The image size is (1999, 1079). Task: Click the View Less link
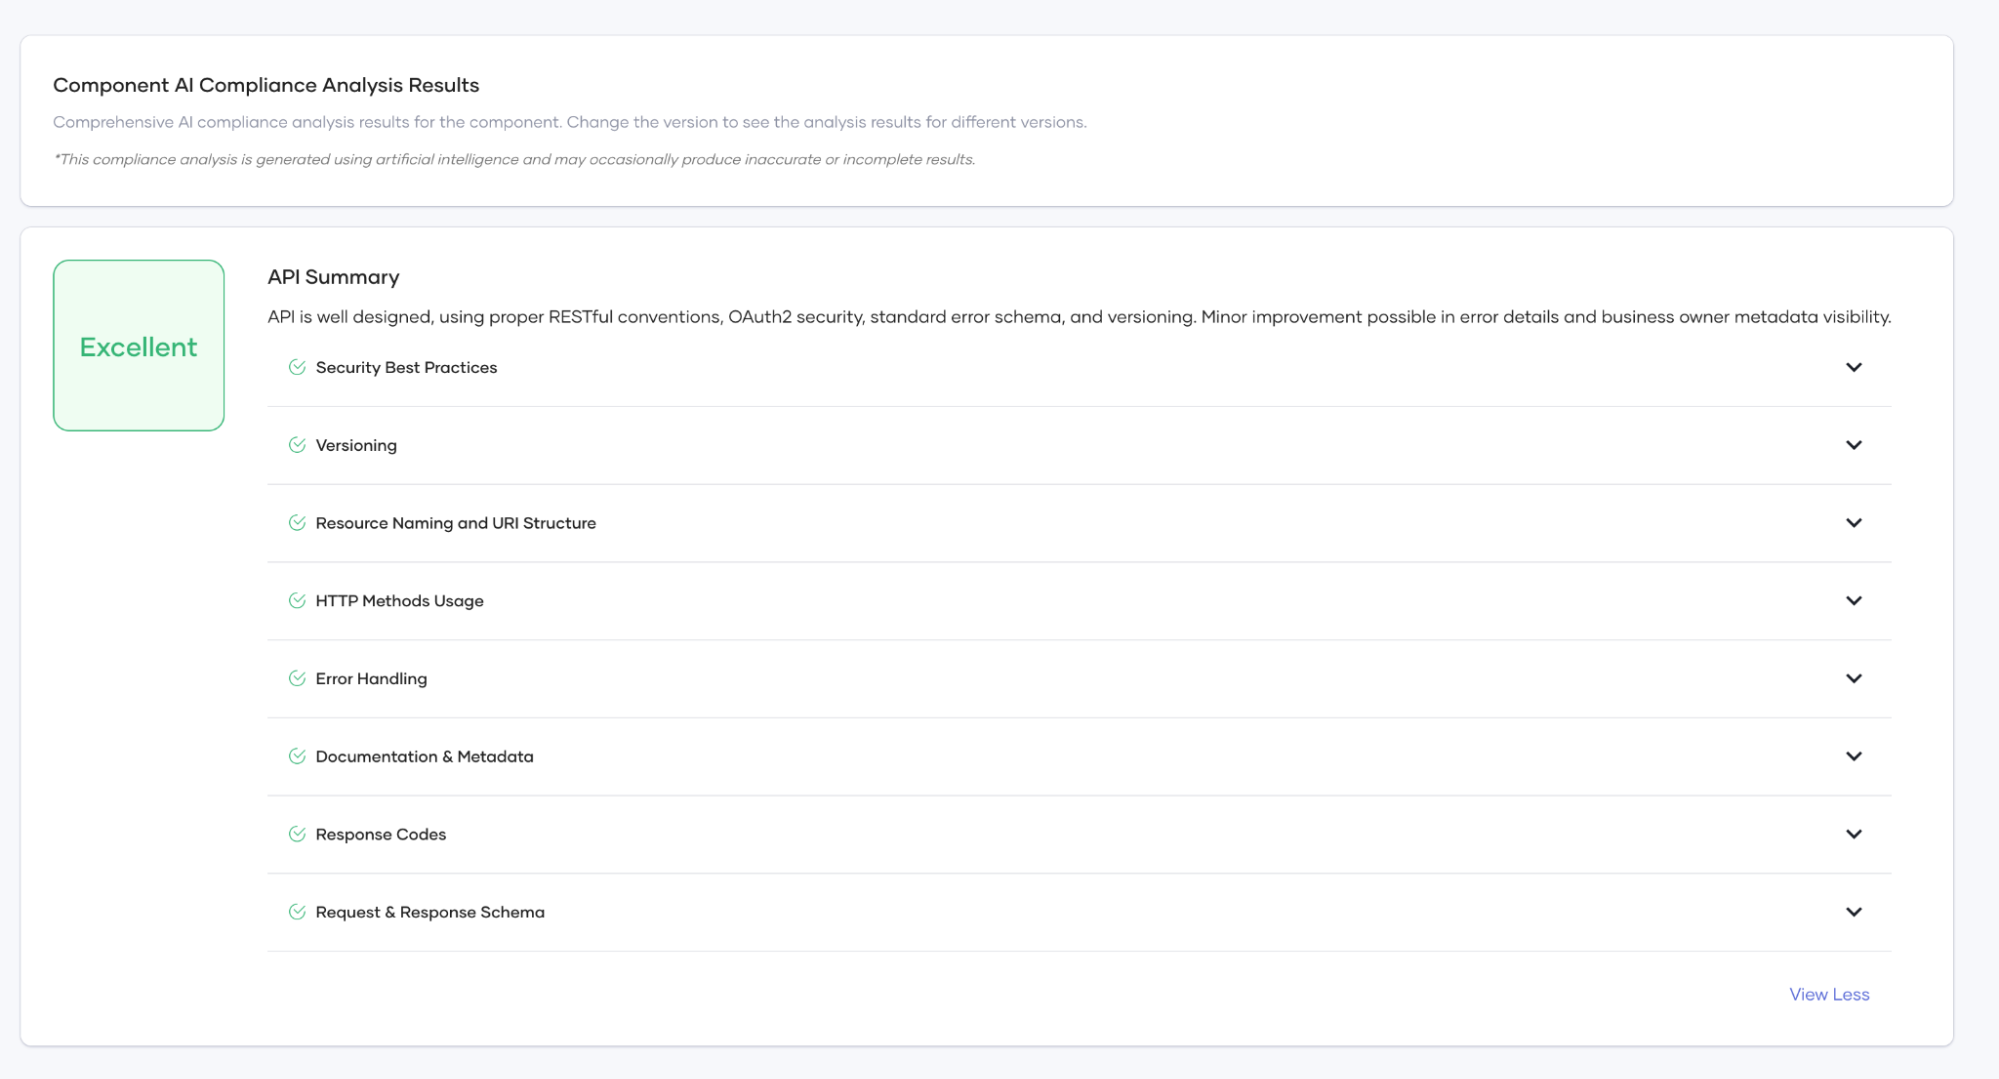(x=1828, y=994)
